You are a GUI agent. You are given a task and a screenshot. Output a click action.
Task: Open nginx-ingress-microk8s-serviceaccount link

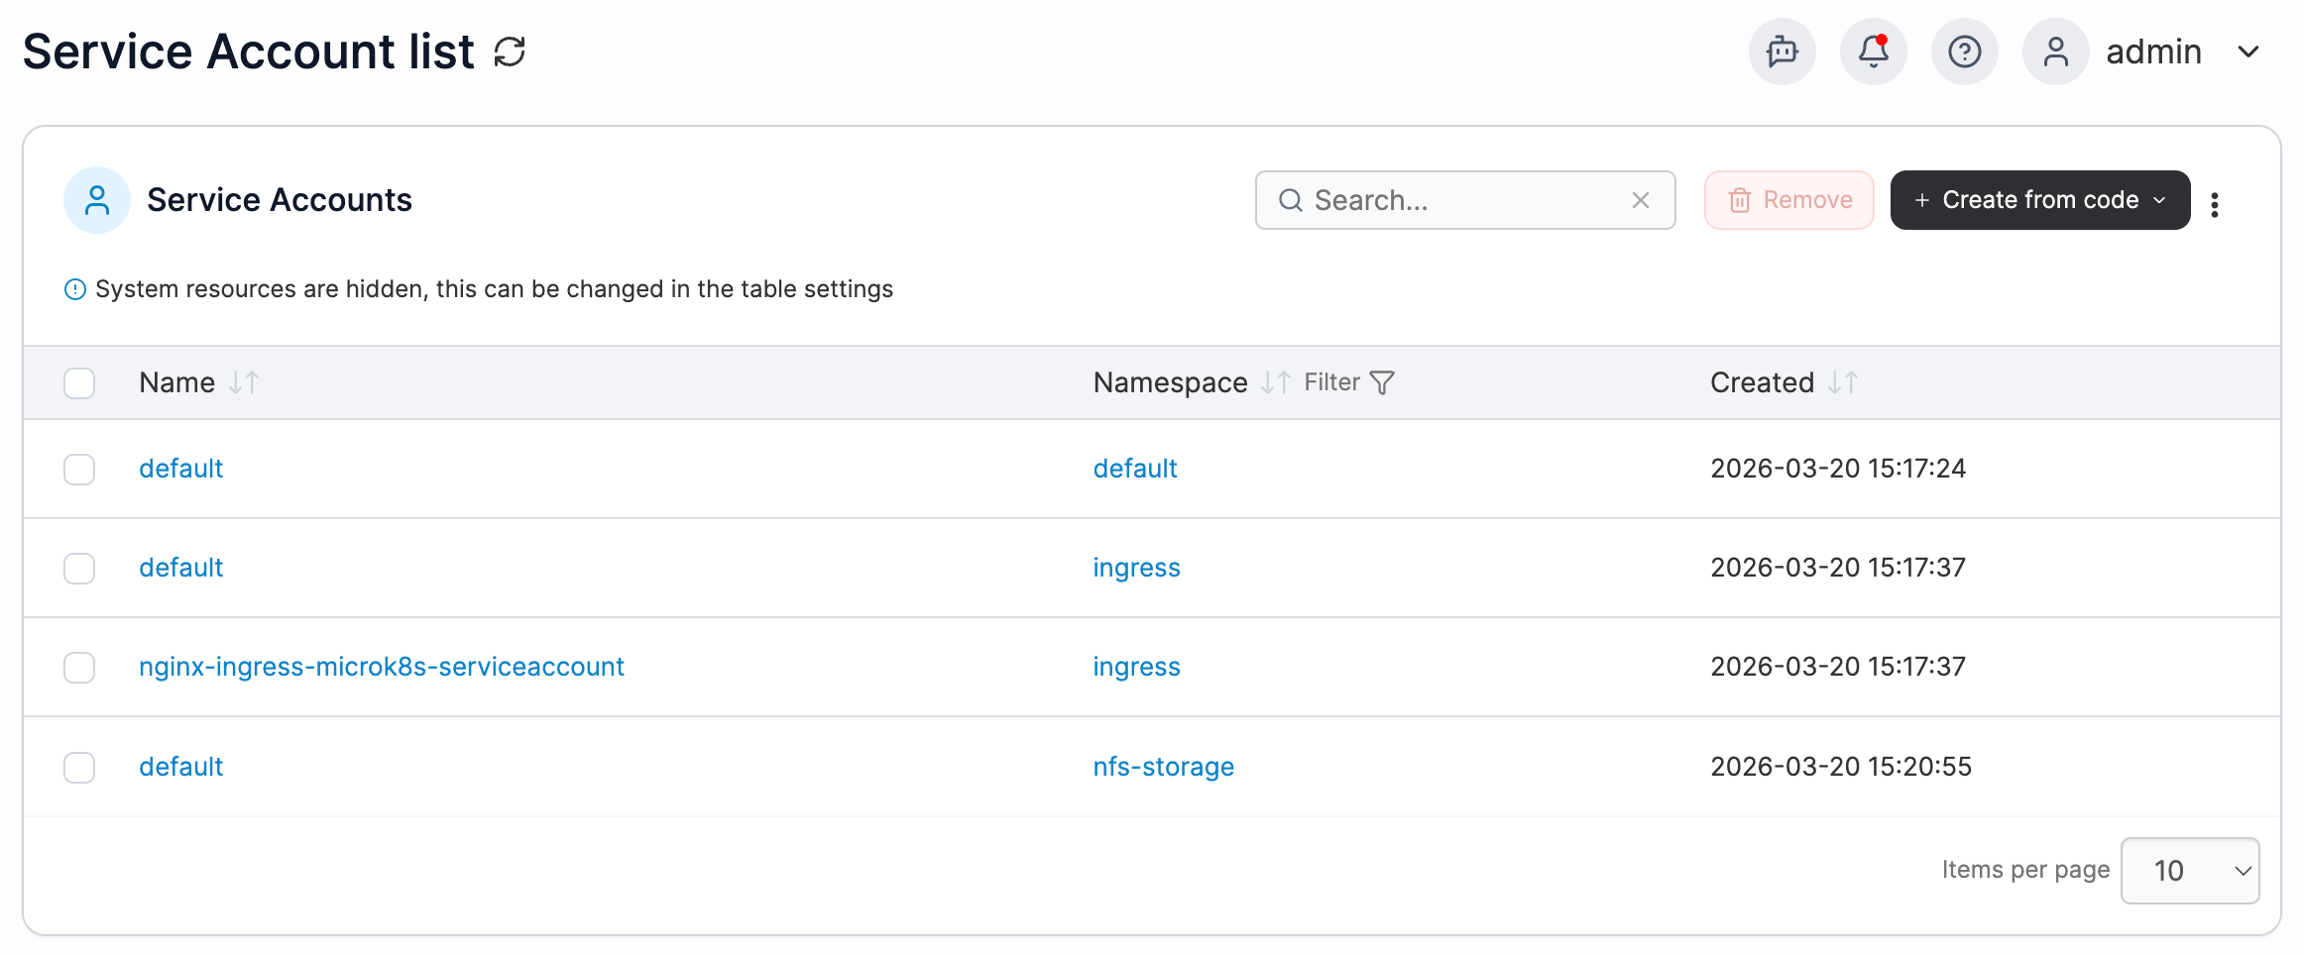click(x=381, y=666)
